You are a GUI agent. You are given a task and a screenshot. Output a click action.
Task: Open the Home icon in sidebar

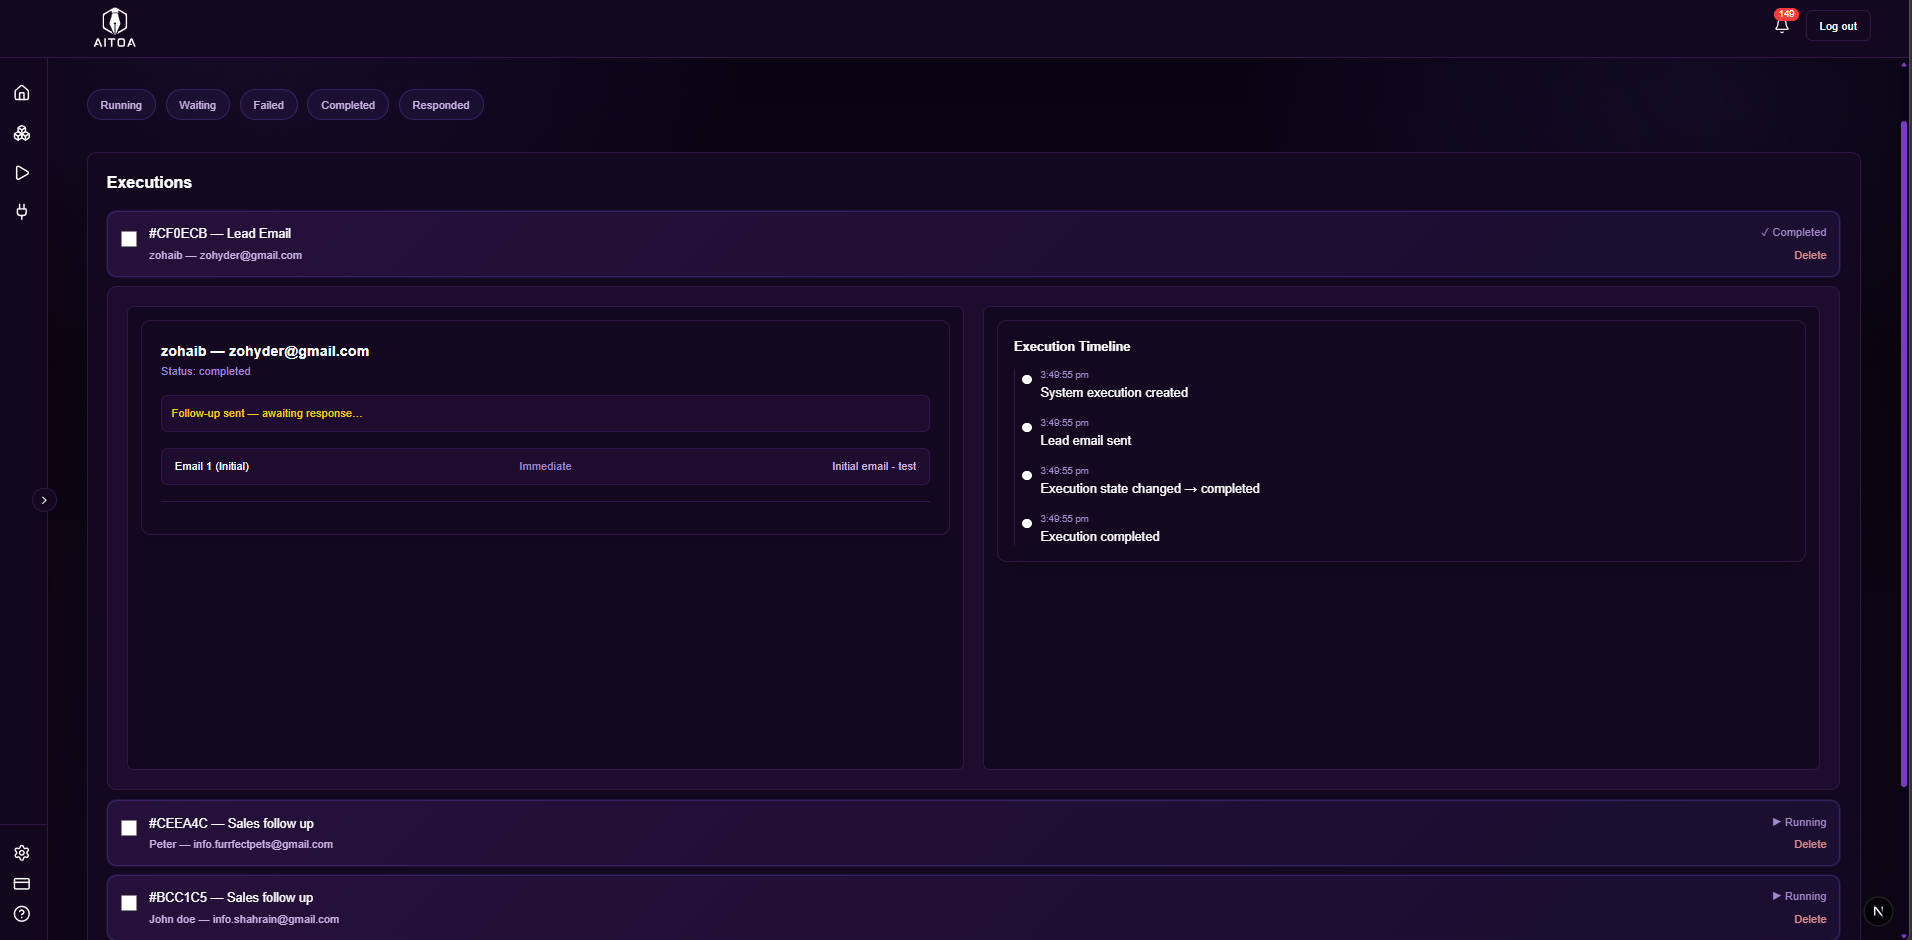[22, 93]
